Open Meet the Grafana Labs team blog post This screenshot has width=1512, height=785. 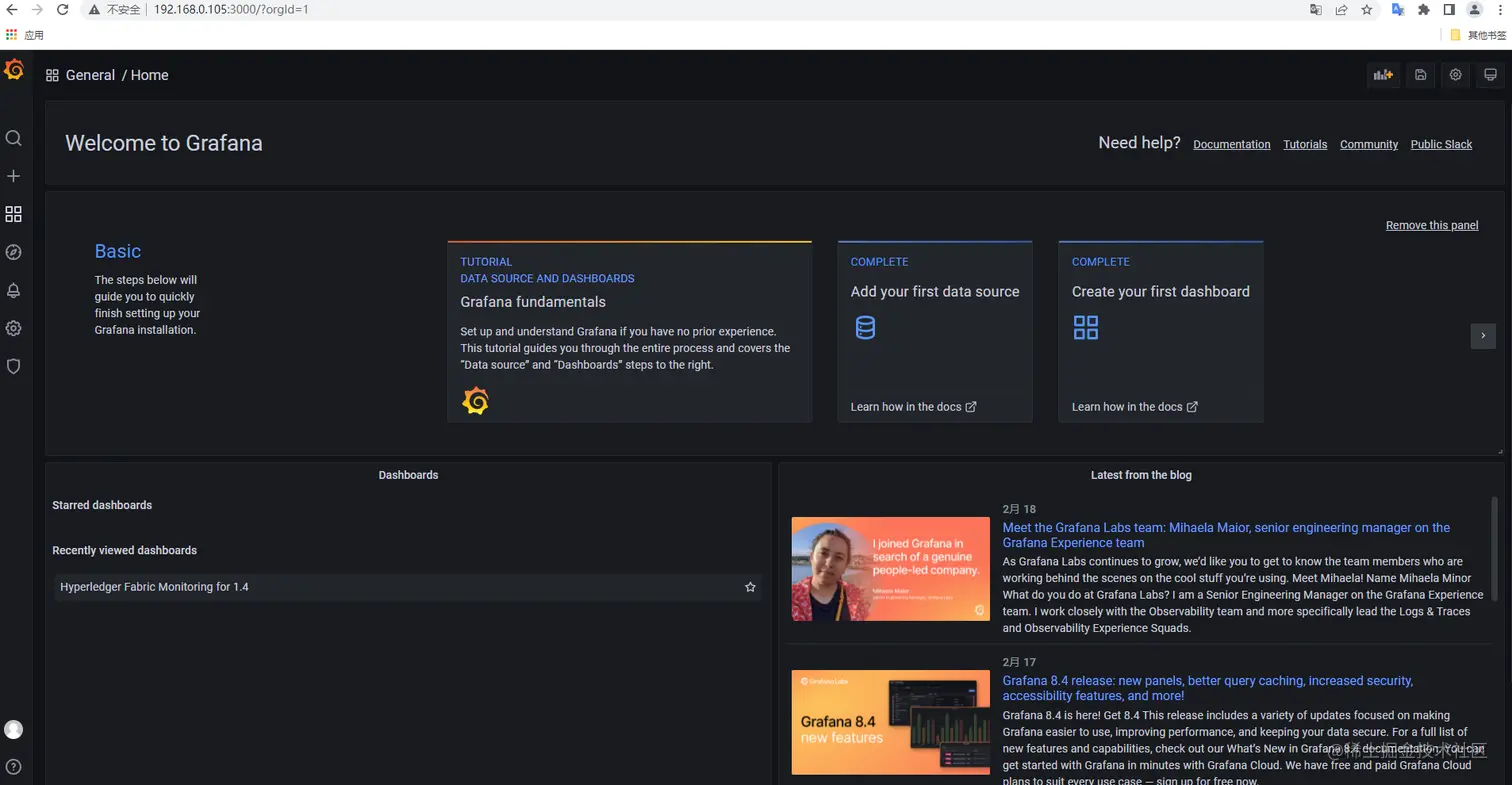1226,535
